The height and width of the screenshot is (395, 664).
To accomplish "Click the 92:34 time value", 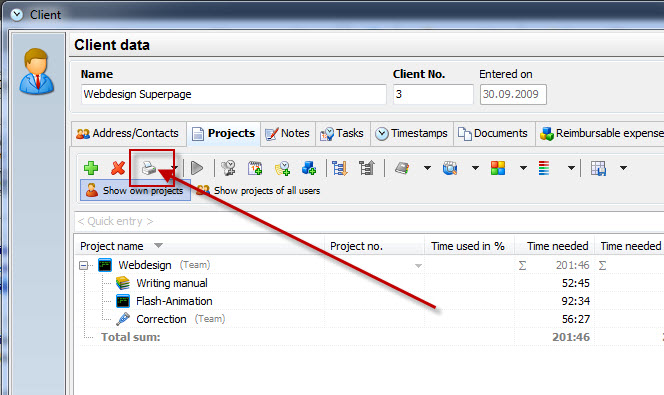I will click(575, 301).
